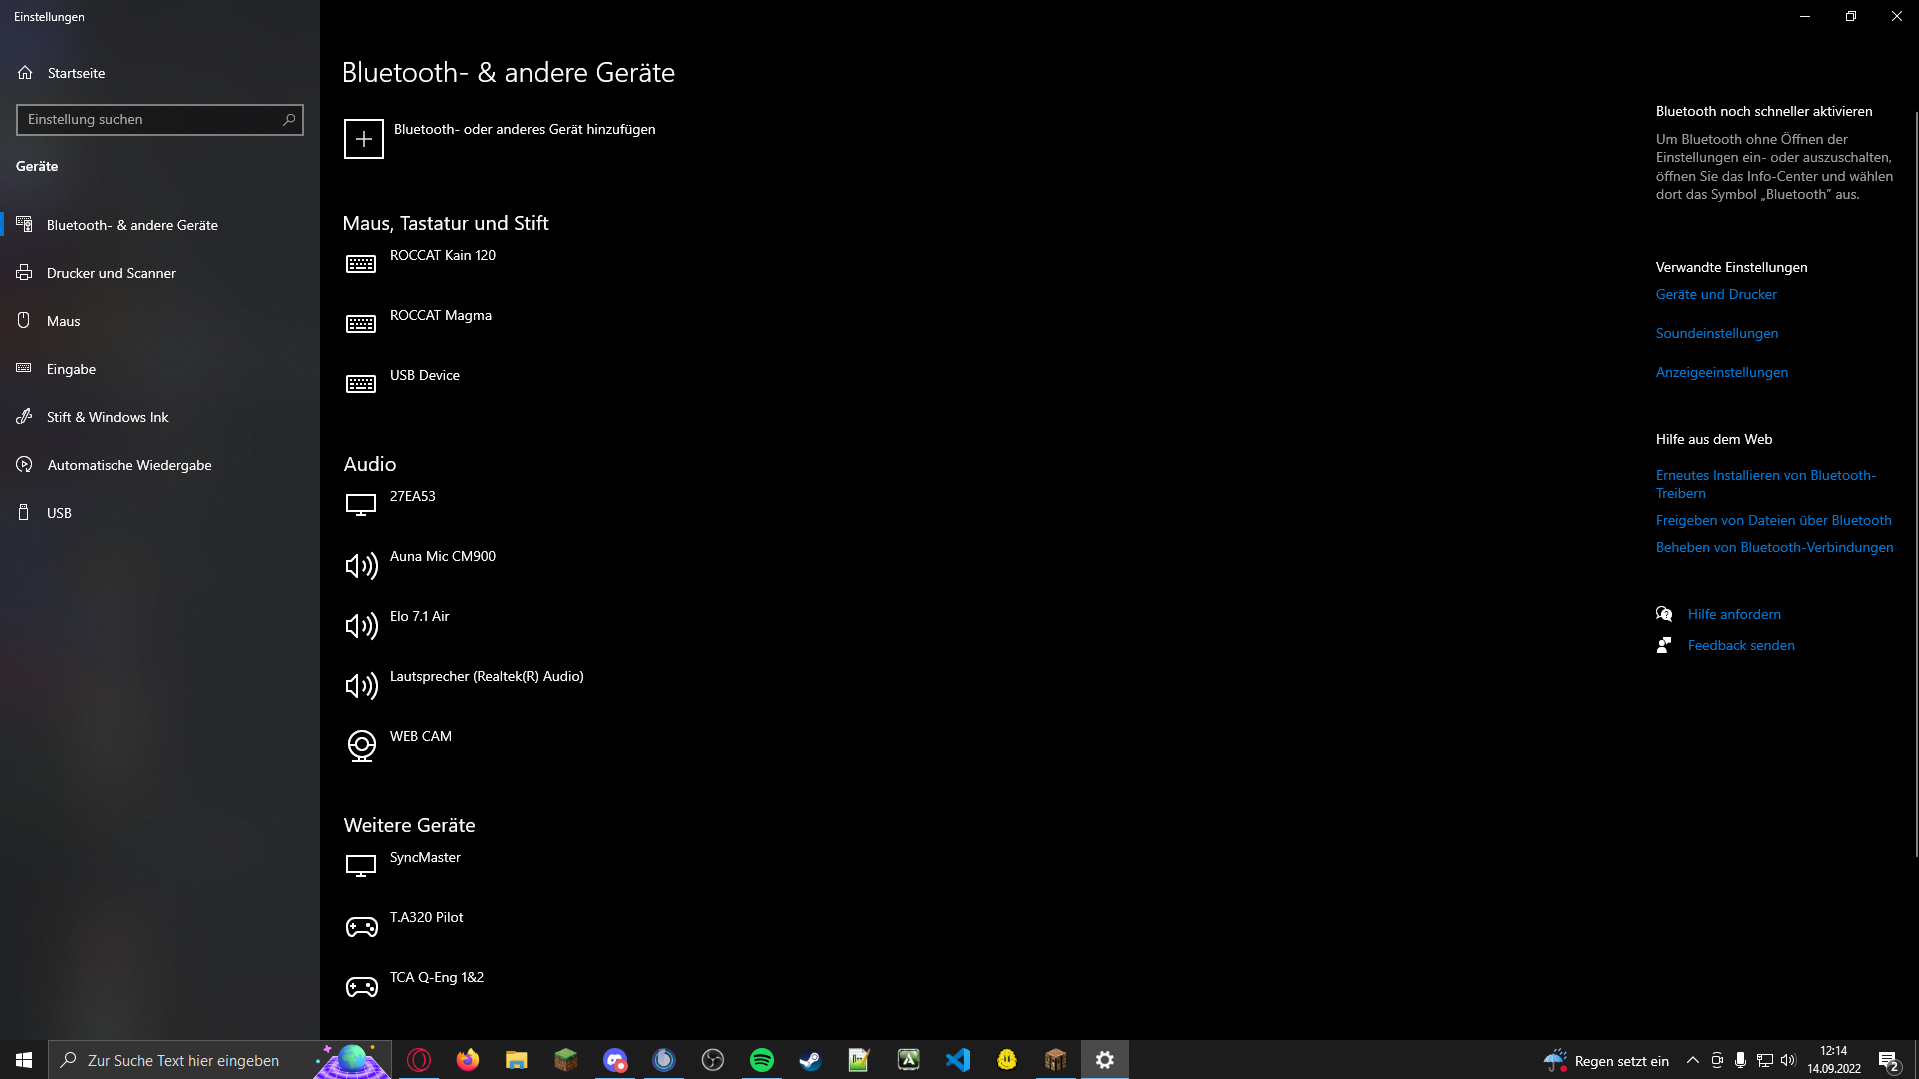
Task: Open Beheben von Bluetooth-Verbindungen link
Action: [x=1775, y=547]
